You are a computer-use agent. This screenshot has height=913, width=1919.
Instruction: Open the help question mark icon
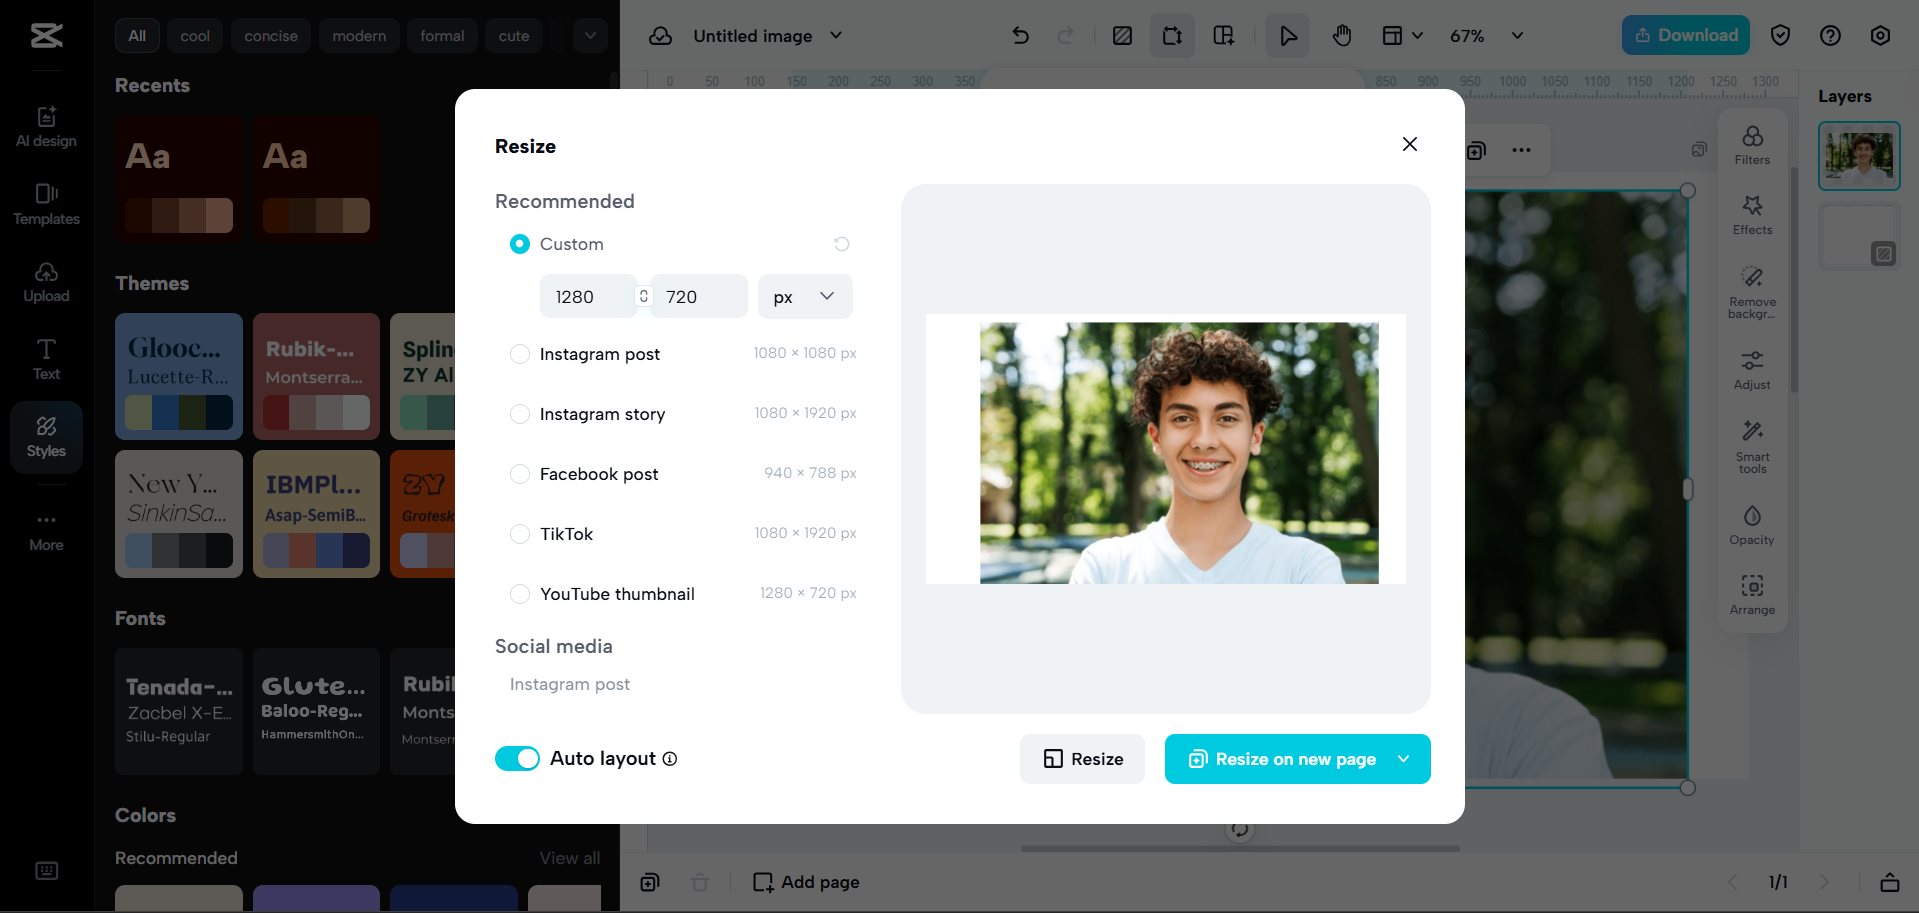[1830, 36]
